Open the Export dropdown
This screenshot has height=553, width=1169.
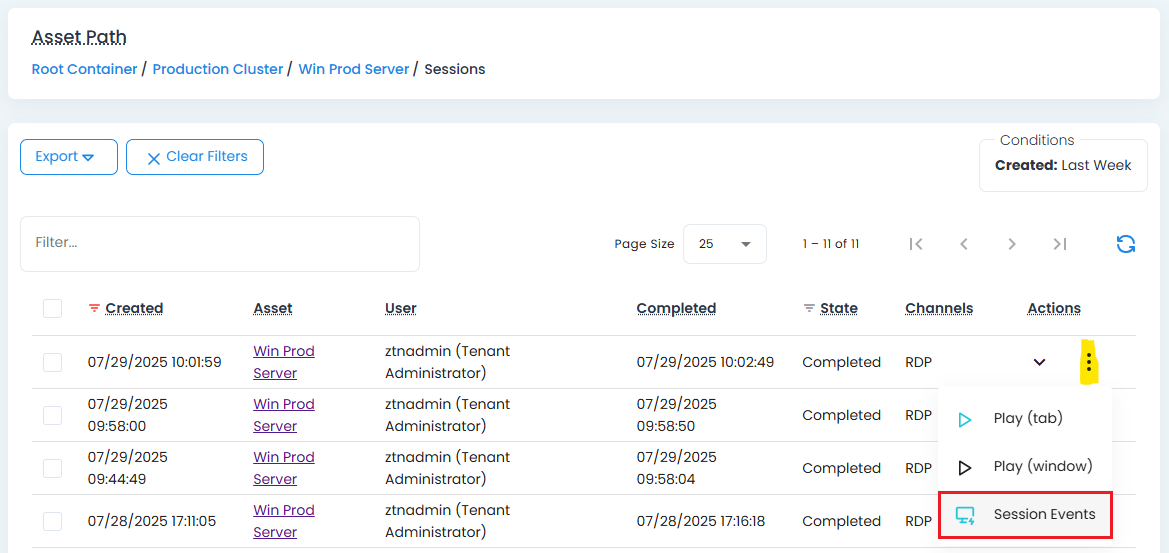[69, 157]
